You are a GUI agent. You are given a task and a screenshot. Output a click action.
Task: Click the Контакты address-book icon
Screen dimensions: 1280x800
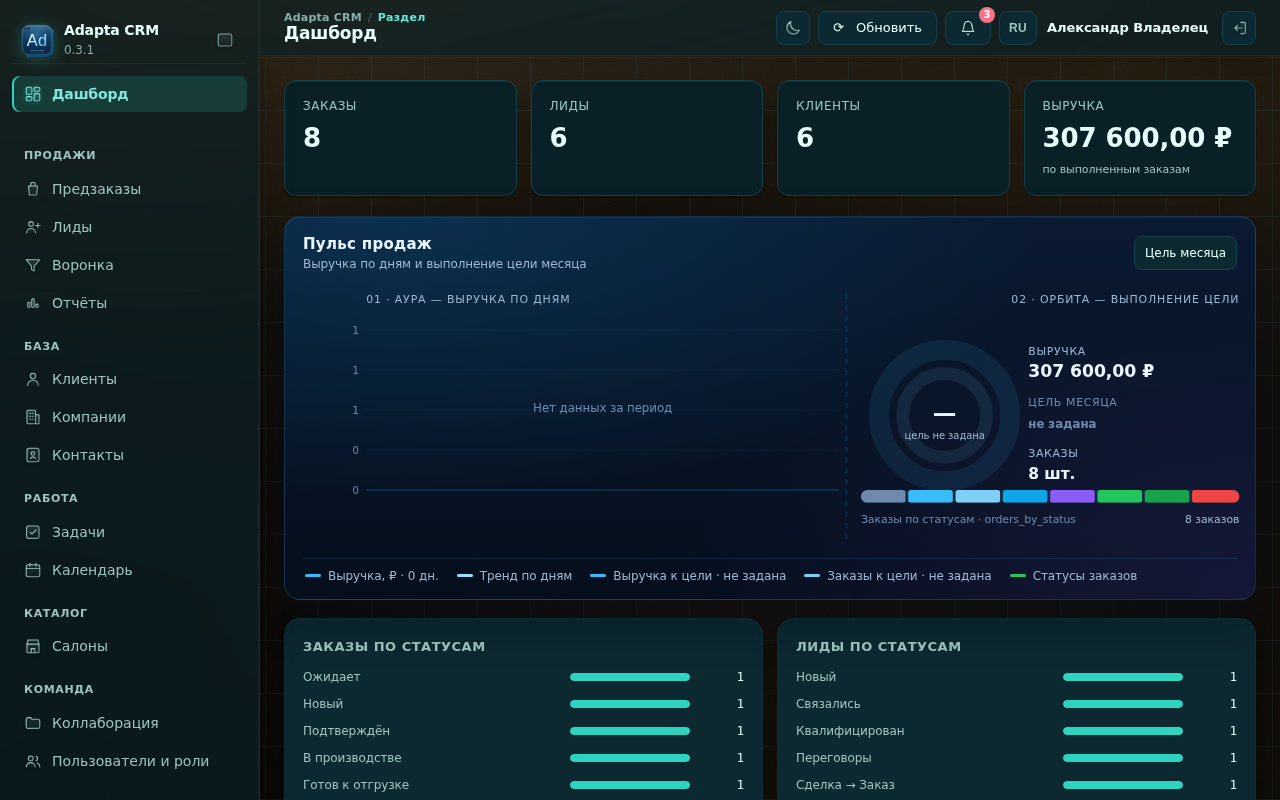coord(33,455)
